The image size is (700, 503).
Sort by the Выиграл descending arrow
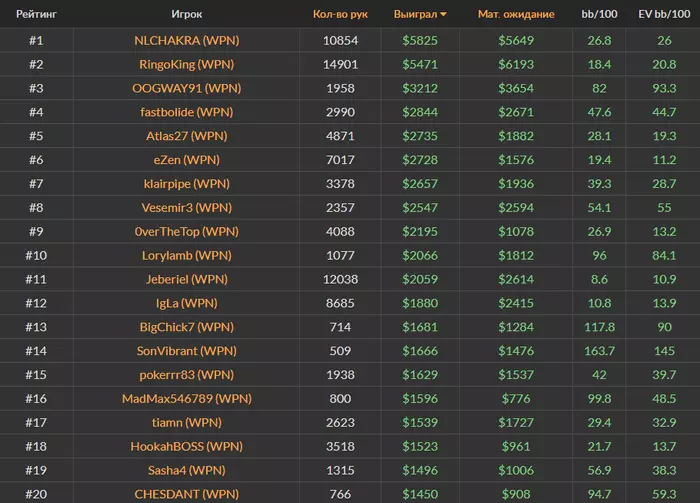point(444,15)
